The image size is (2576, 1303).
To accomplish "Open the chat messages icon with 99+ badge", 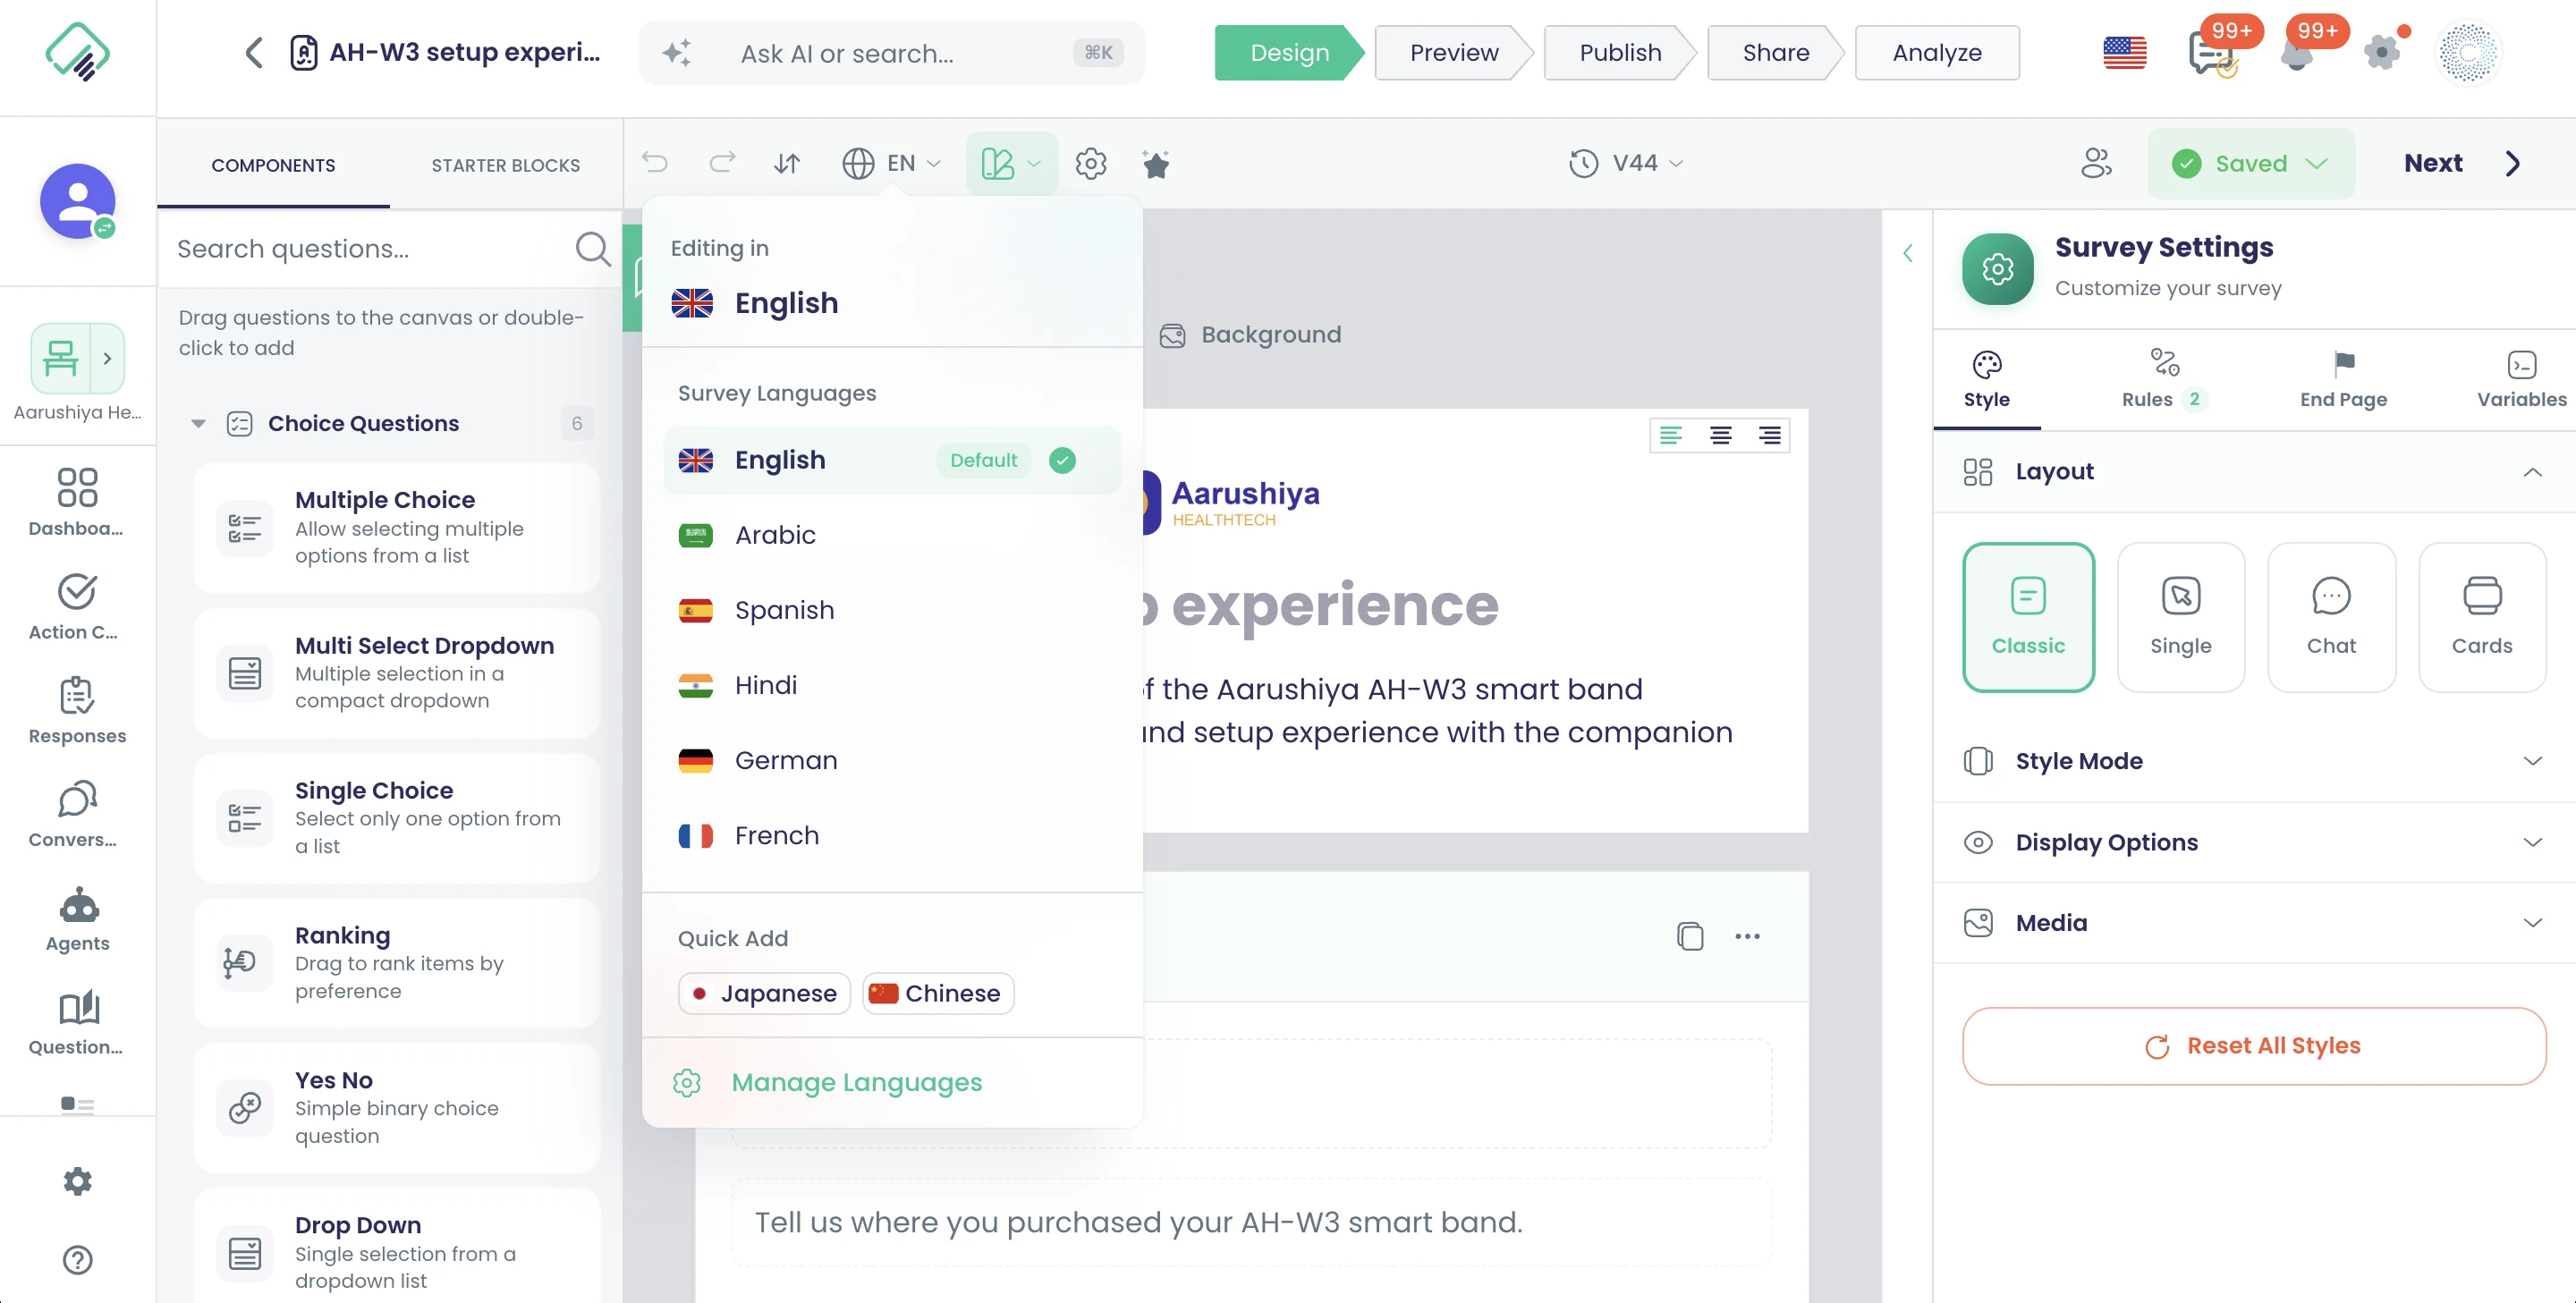I will [2211, 54].
